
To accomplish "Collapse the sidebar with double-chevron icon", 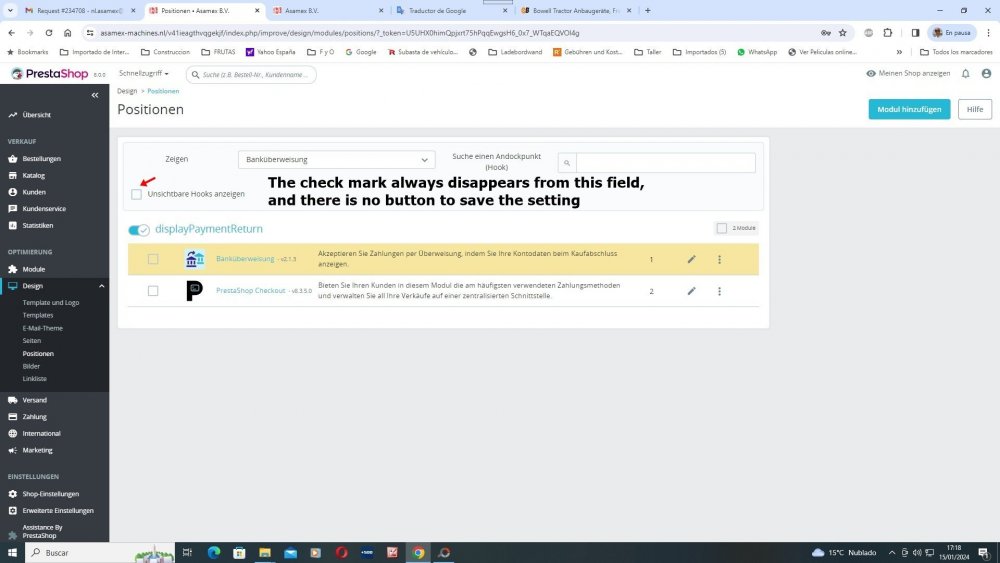I will pyautogui.click(x=95, y=95).
